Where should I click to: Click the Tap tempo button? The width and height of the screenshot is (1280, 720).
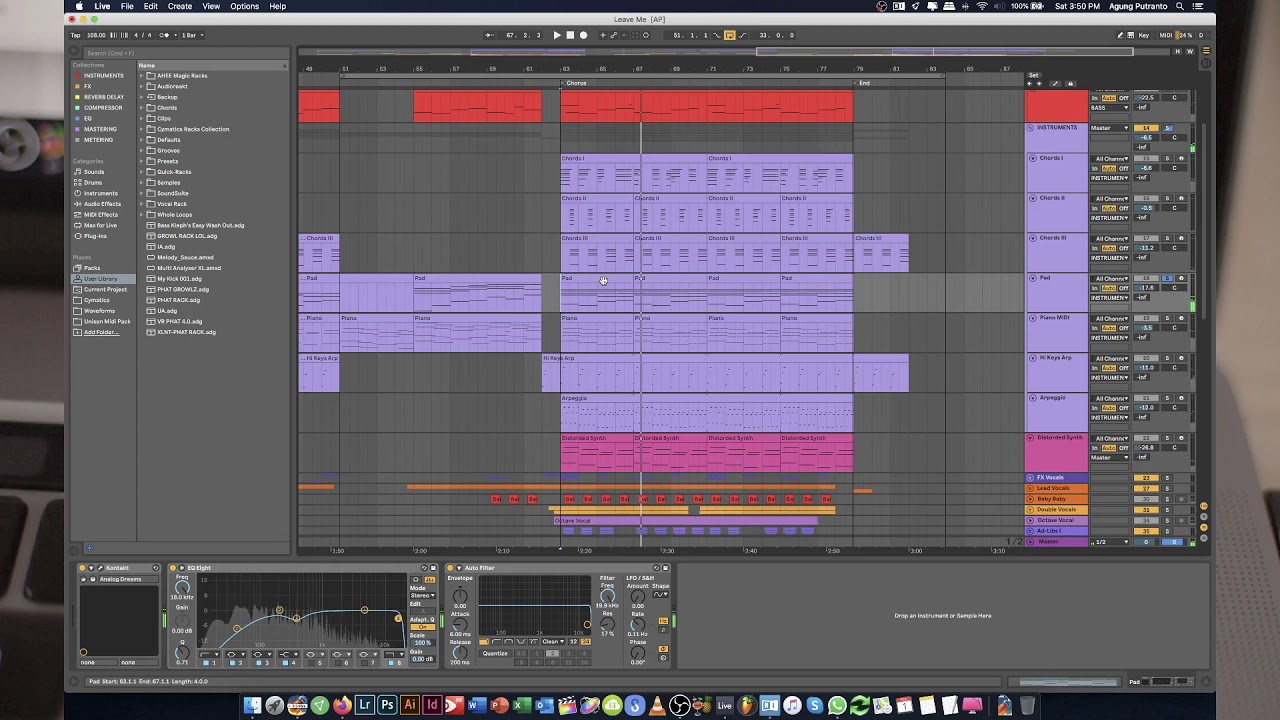pos(75,35)
